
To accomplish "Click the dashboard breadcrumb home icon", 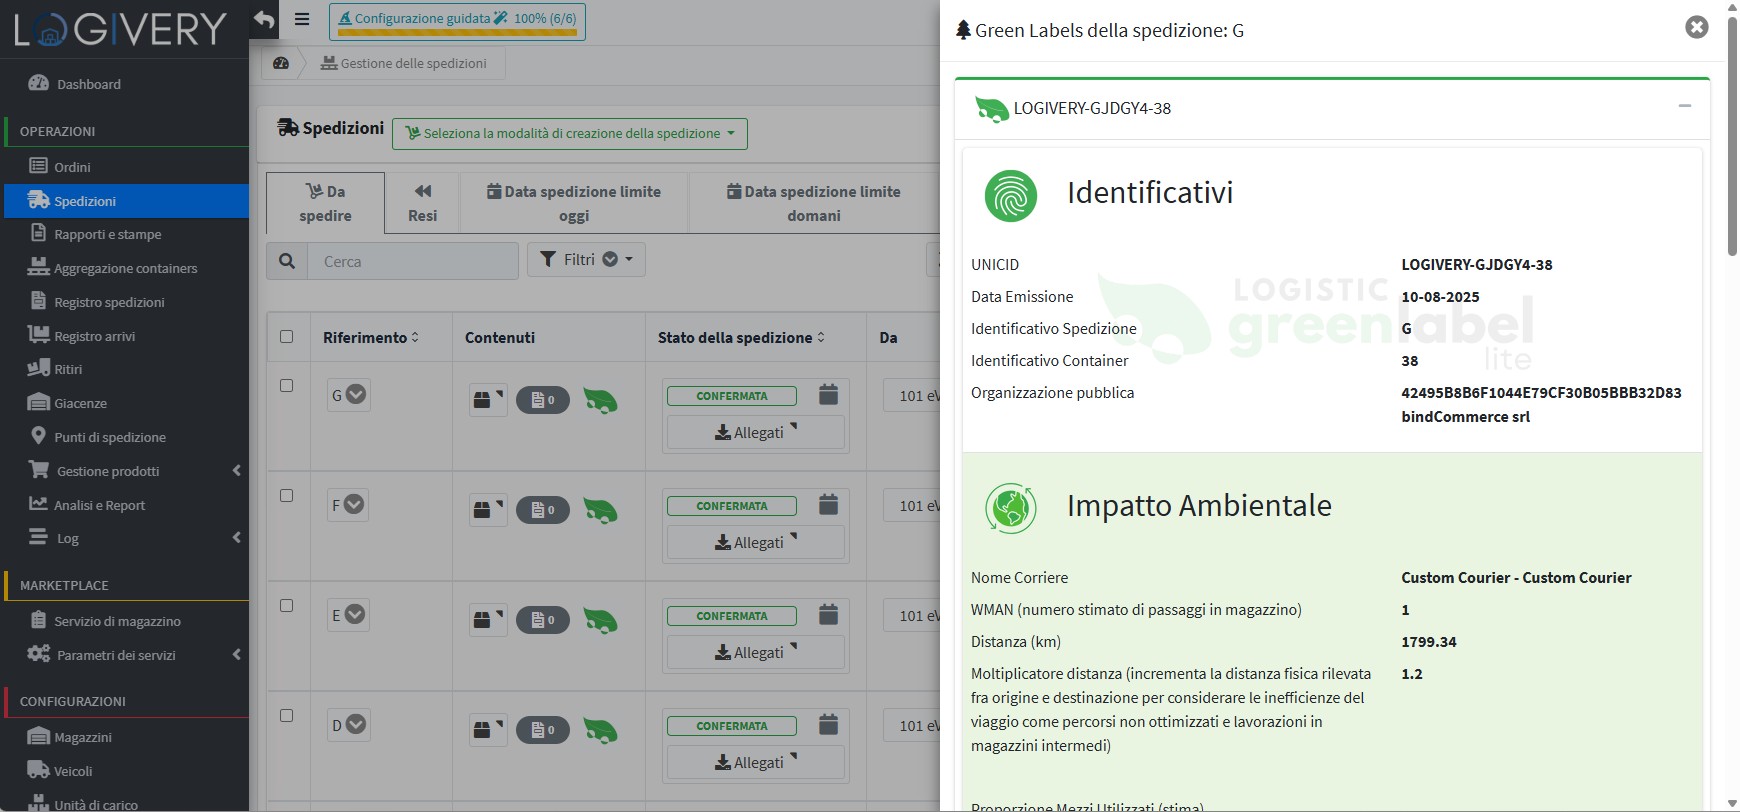I will 281,63.
